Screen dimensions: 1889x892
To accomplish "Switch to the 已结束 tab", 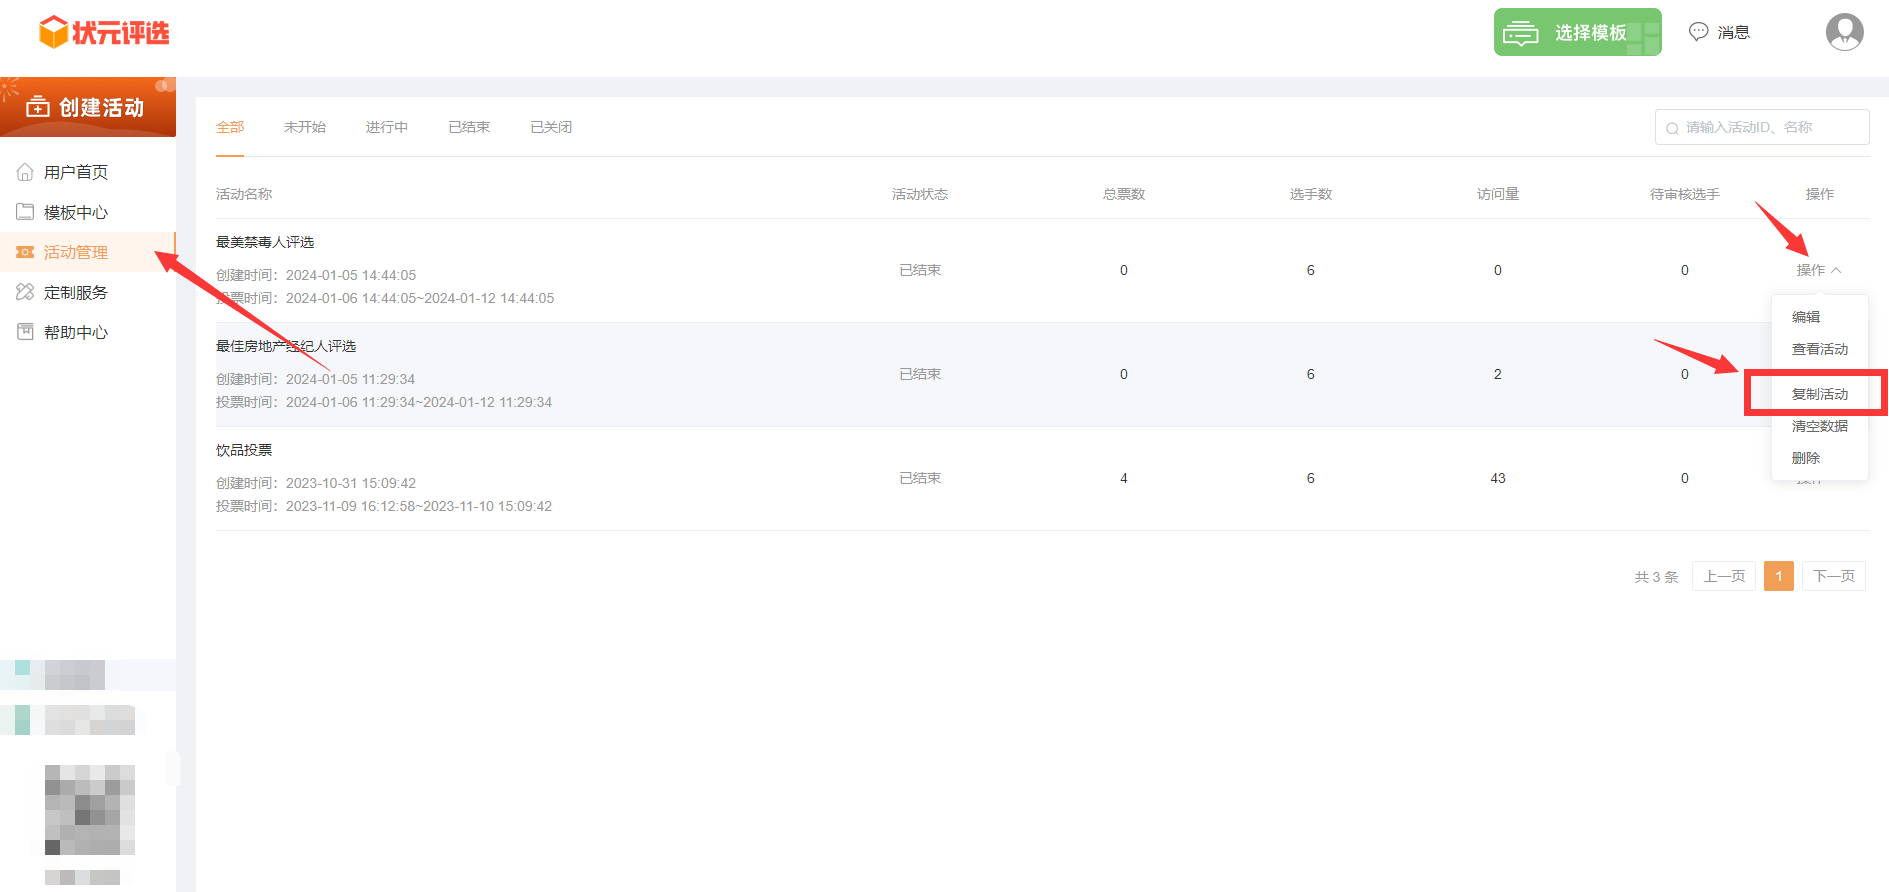I will 469,127.
